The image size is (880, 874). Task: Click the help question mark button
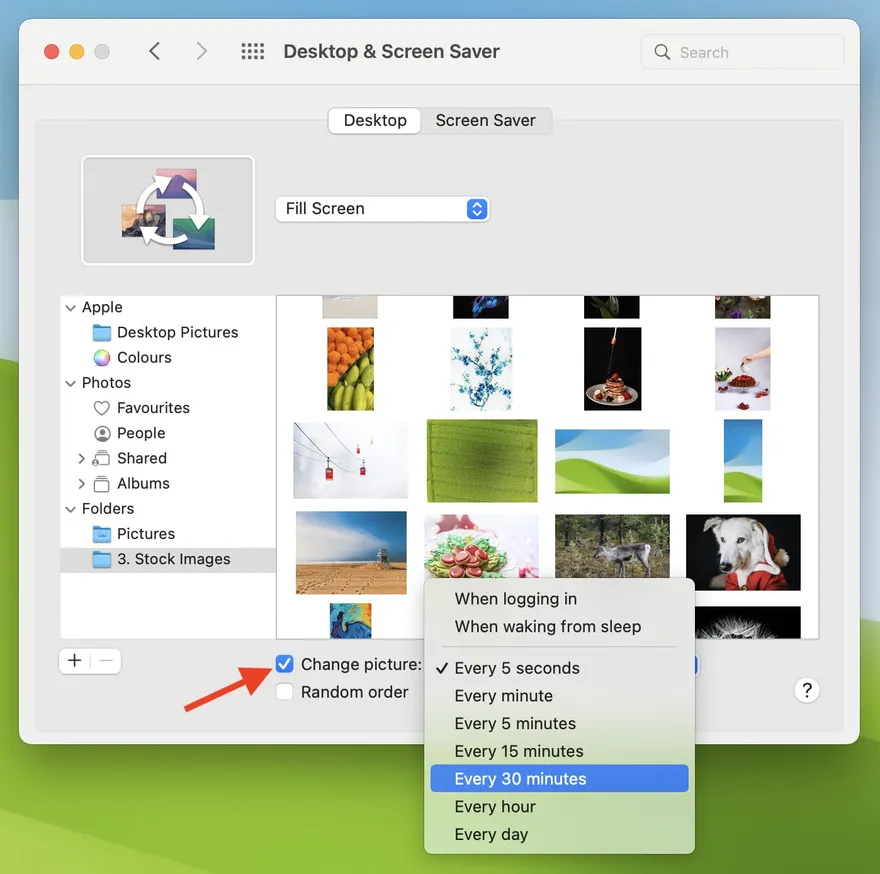click(x=806, y=690)
